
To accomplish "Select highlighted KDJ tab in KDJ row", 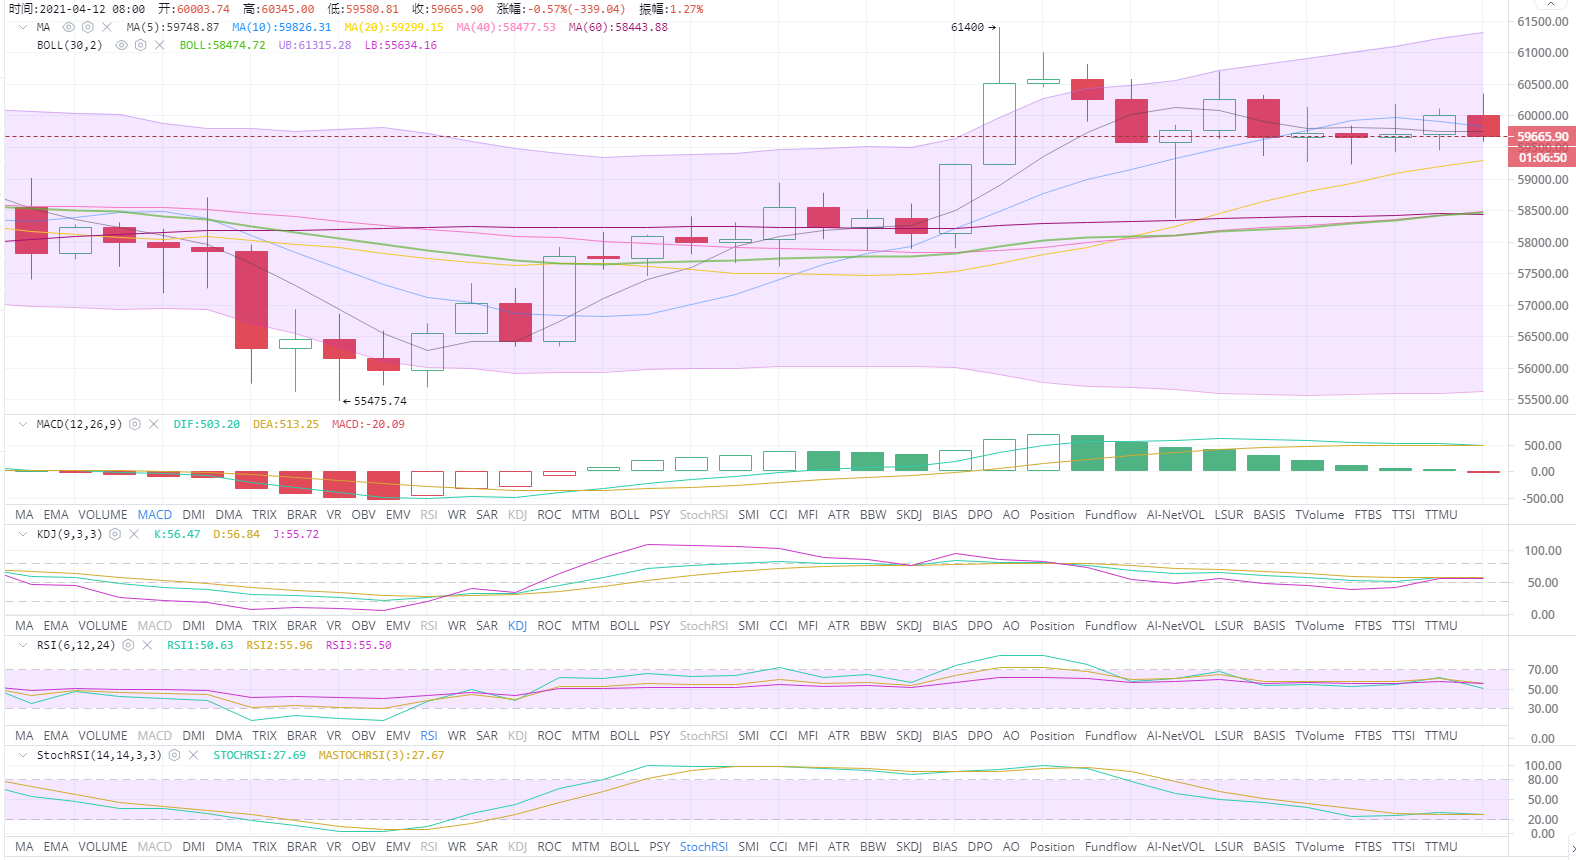I will coord(517,626).
